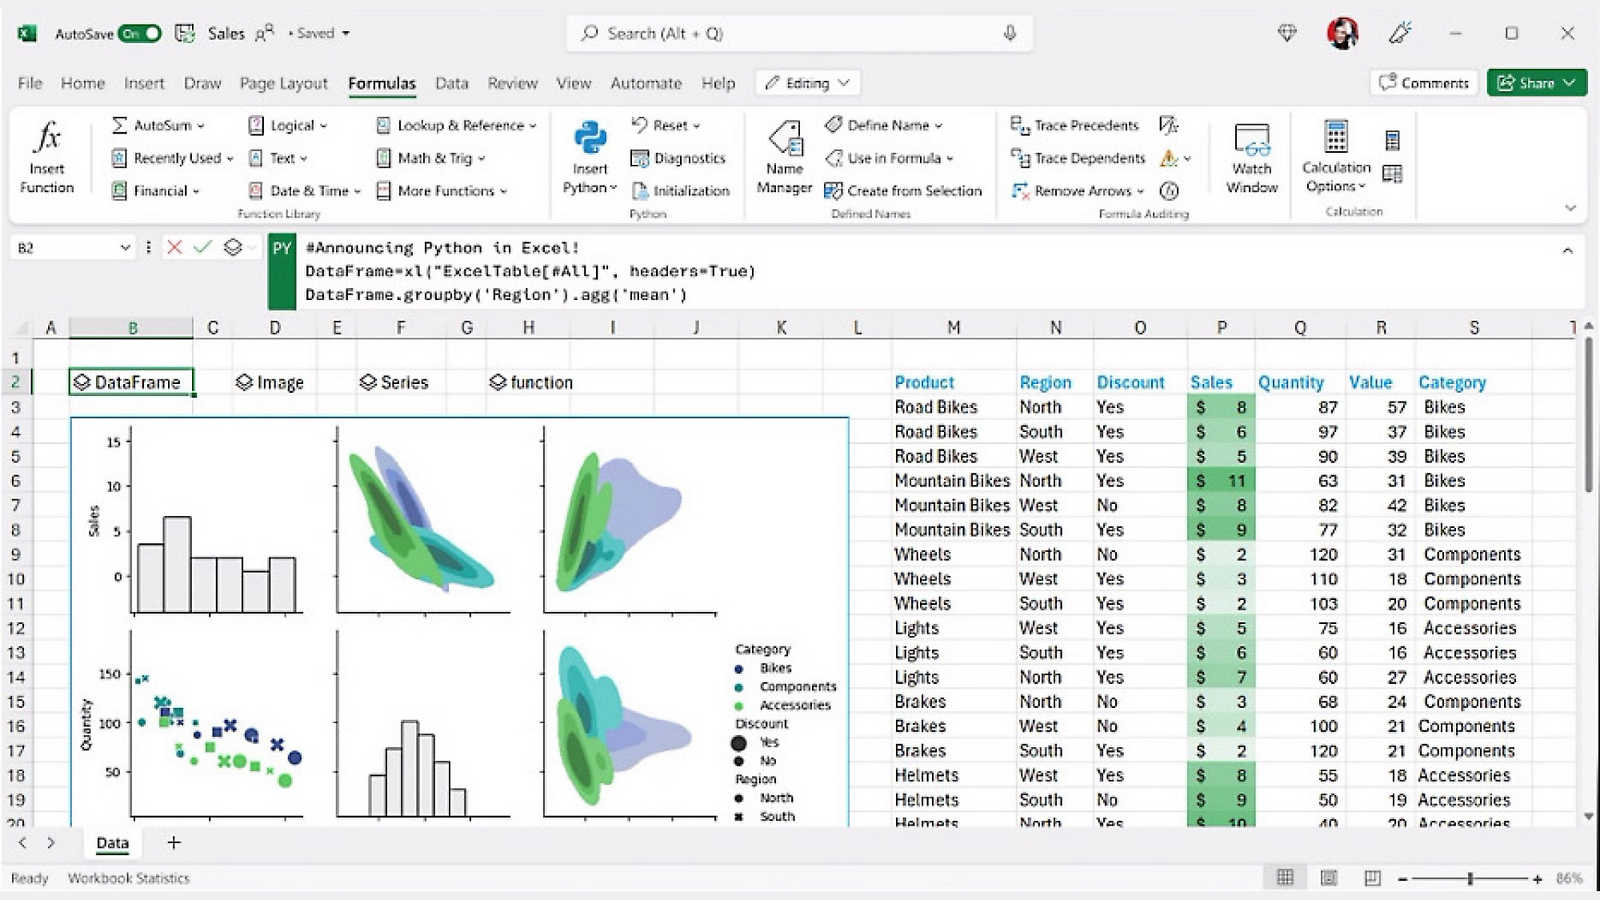Switch to Page Break Preview view
1600x900 pixels.
1372,878
